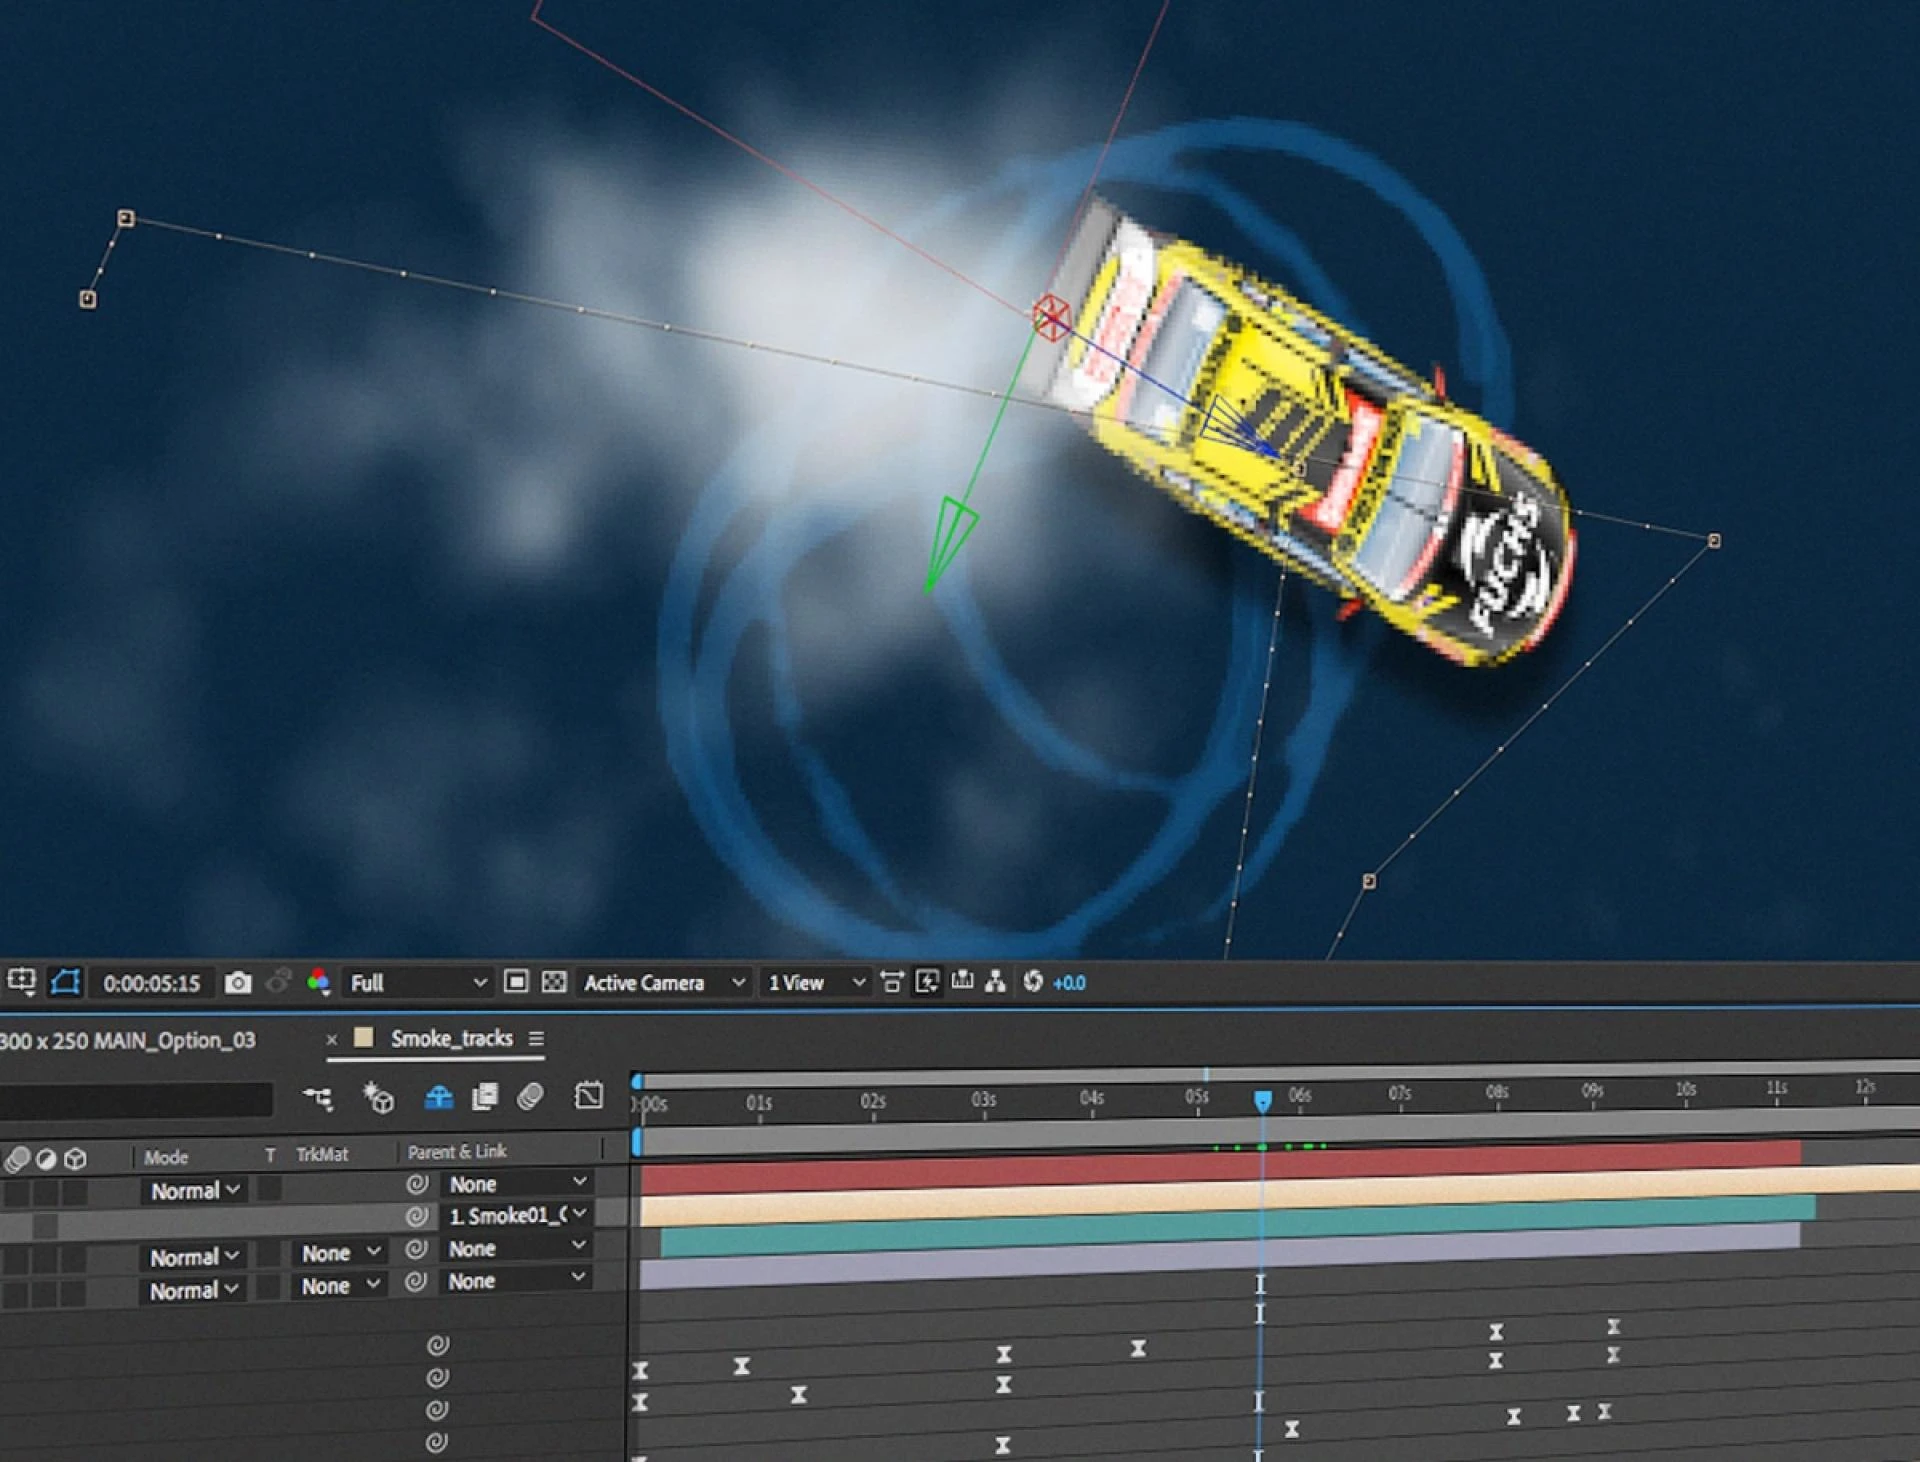Click the Take Snapshot camera icon
The width and height of the screenshot is (1920, 1462).
(238, 983)
